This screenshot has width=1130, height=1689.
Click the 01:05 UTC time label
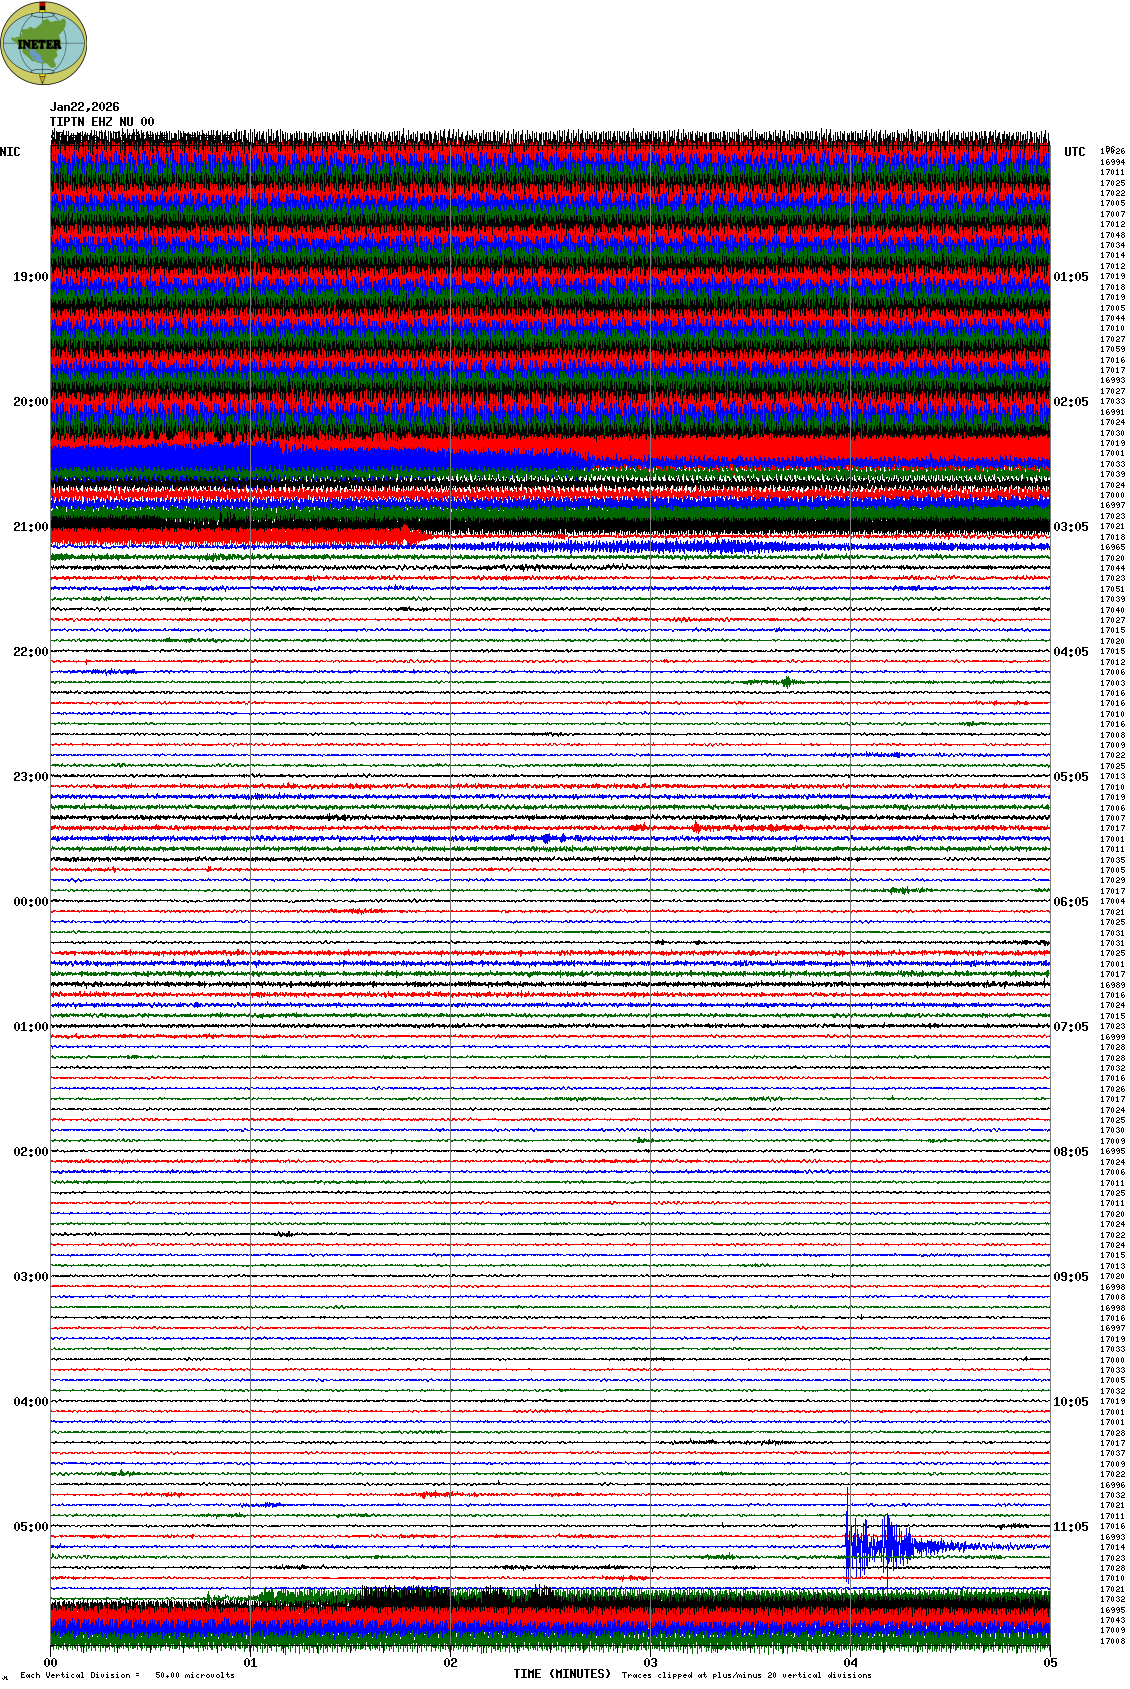(x=1071, y=277)
